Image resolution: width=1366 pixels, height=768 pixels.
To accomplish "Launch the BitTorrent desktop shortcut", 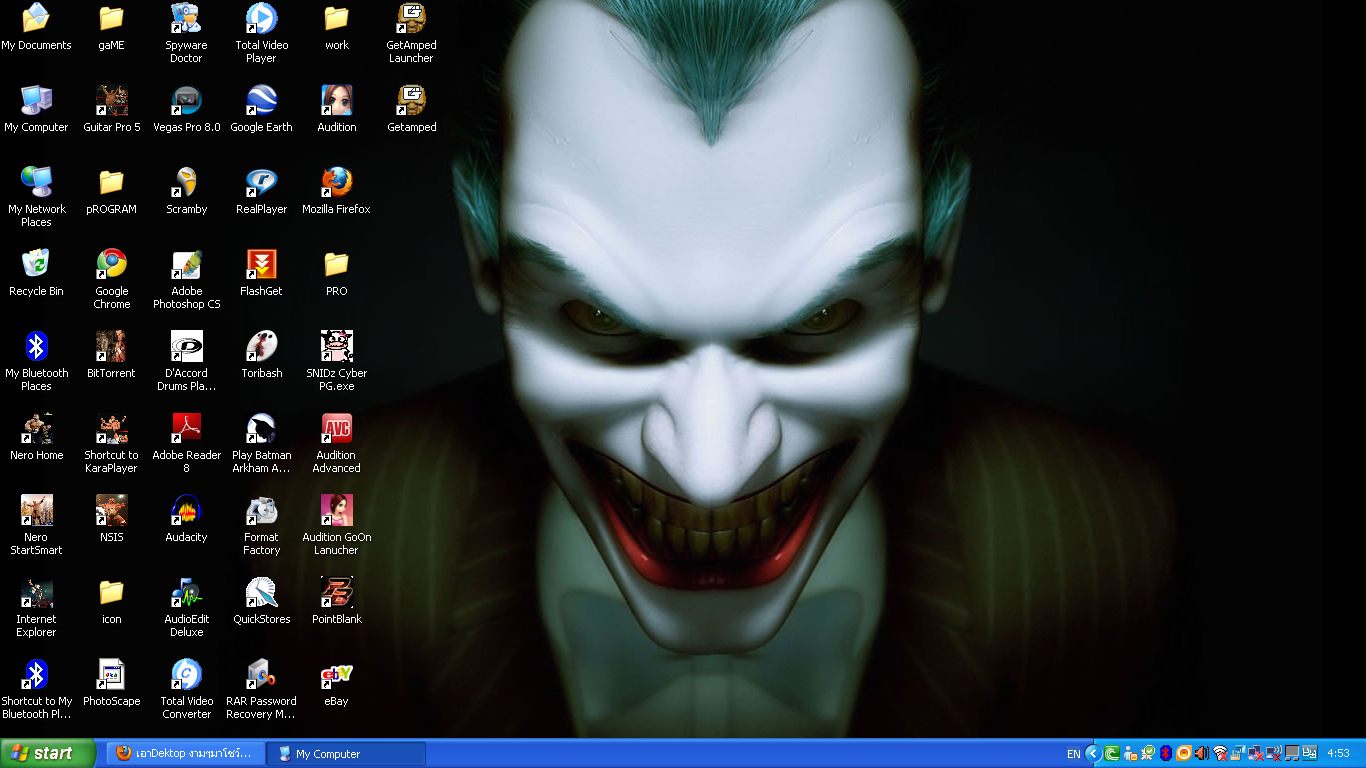I will 111,355.
